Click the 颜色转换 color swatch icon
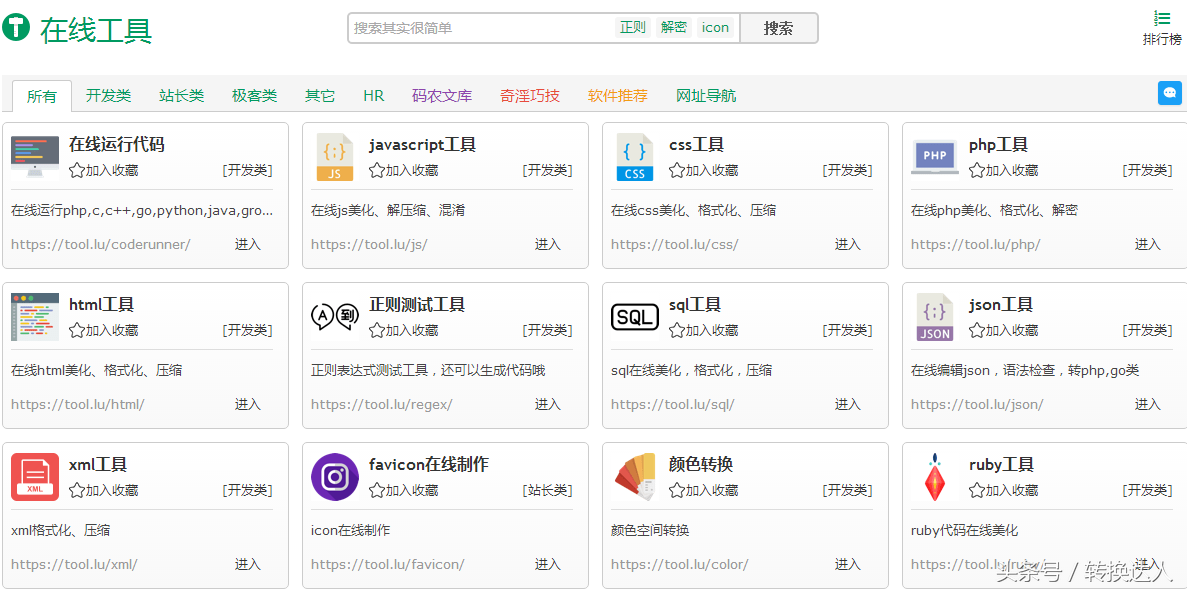Image resolution: width=1187 pixels, height=591 pixels. [x=634, y=477]
